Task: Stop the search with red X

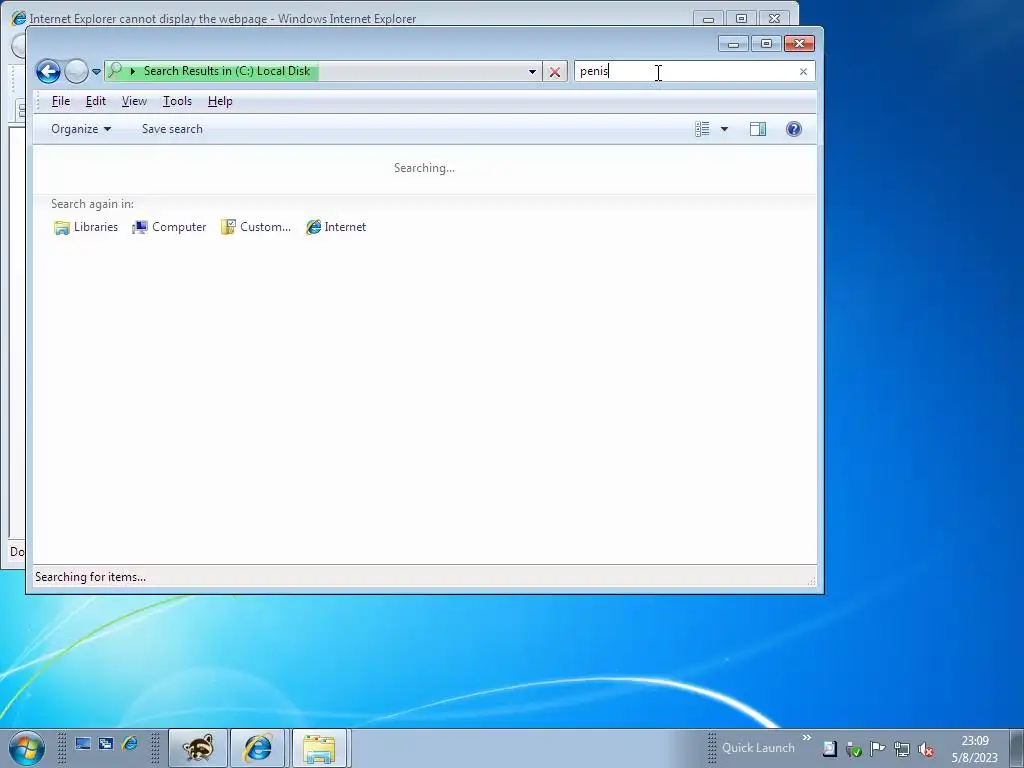Action: pyautogui.click(x=555, y=72)
